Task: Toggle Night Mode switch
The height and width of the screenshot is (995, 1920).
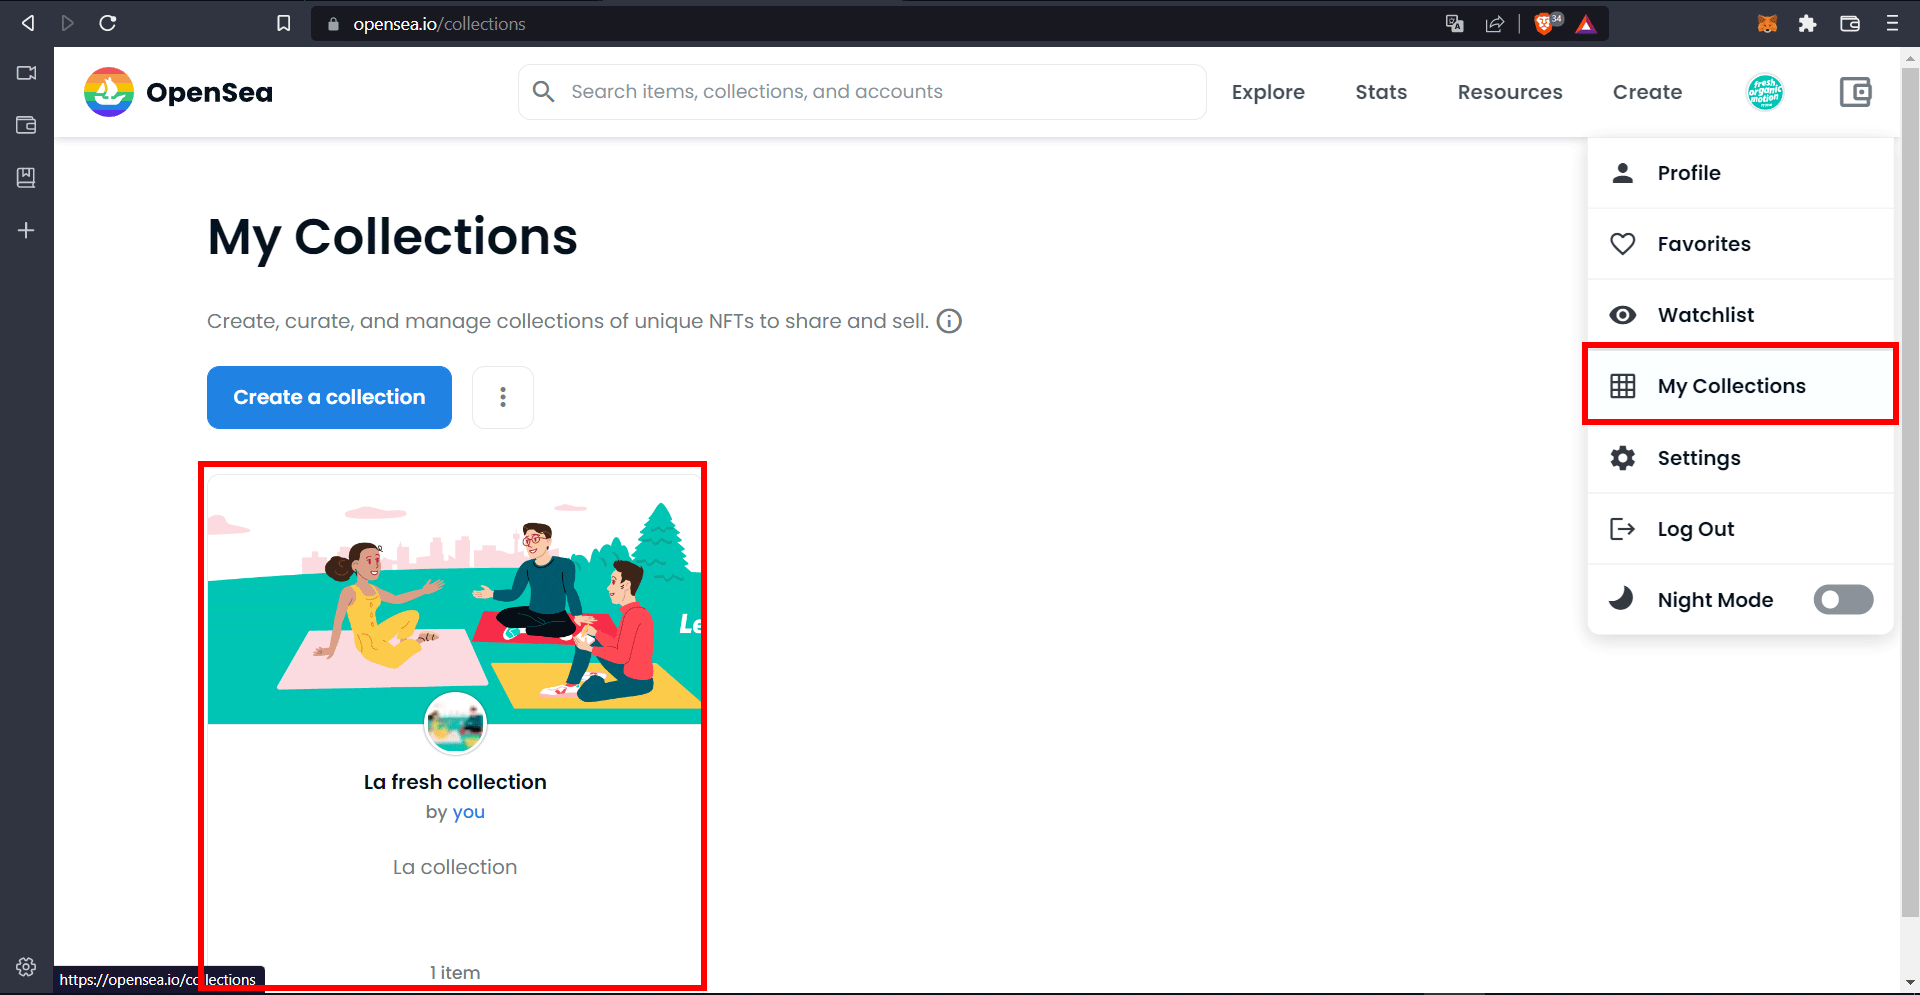Action: 1843,600
